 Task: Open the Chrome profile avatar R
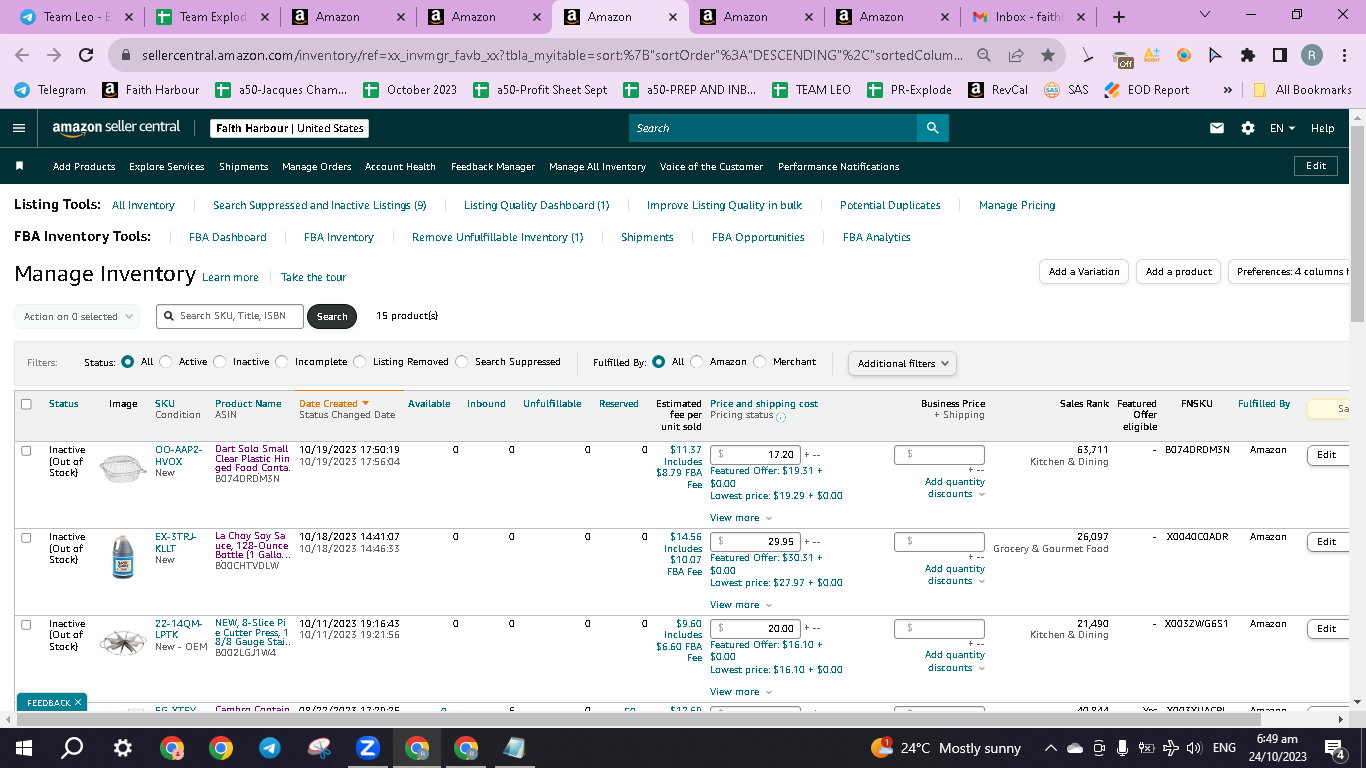pos(1312,56)
